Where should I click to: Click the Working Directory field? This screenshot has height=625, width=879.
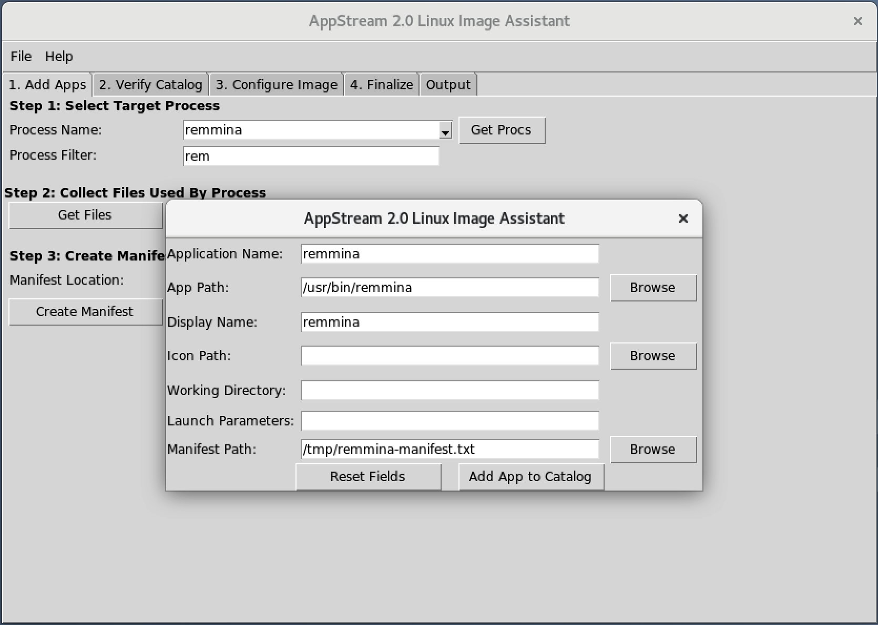click(x=448, y=390)
